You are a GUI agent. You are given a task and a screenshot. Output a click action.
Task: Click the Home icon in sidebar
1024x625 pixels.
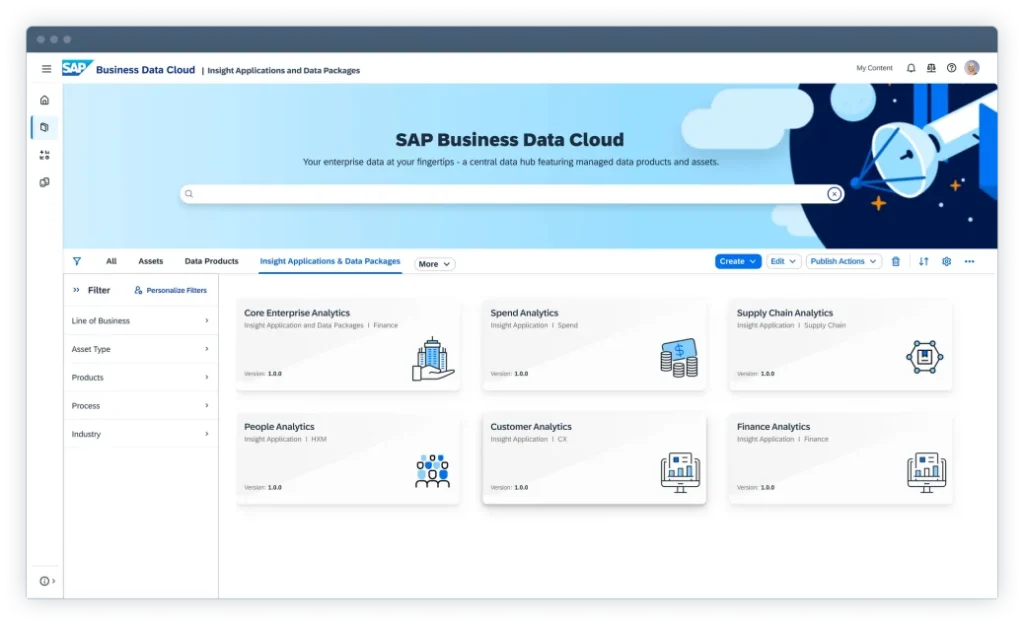44,100
